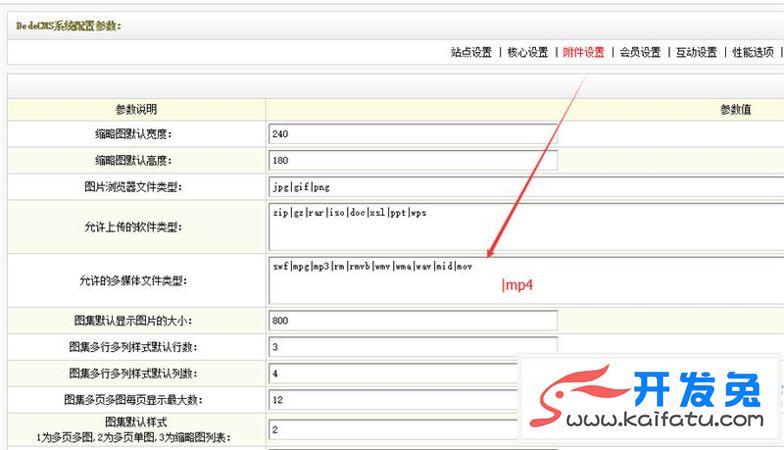784x450 pixels.
Task: Click the 允许的多媒体文件类型 label
Action: coord(134,281)
